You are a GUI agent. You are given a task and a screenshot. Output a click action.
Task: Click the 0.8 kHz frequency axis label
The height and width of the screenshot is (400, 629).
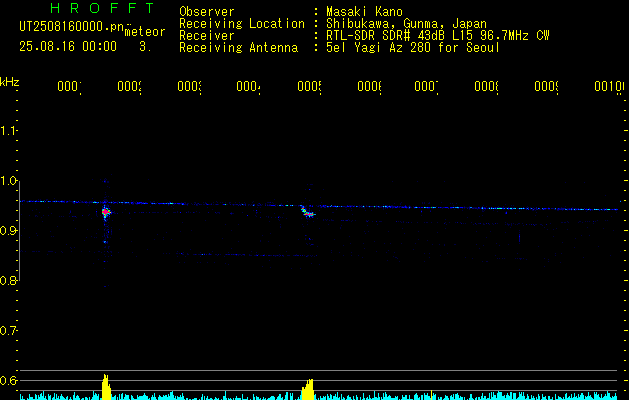8,281
